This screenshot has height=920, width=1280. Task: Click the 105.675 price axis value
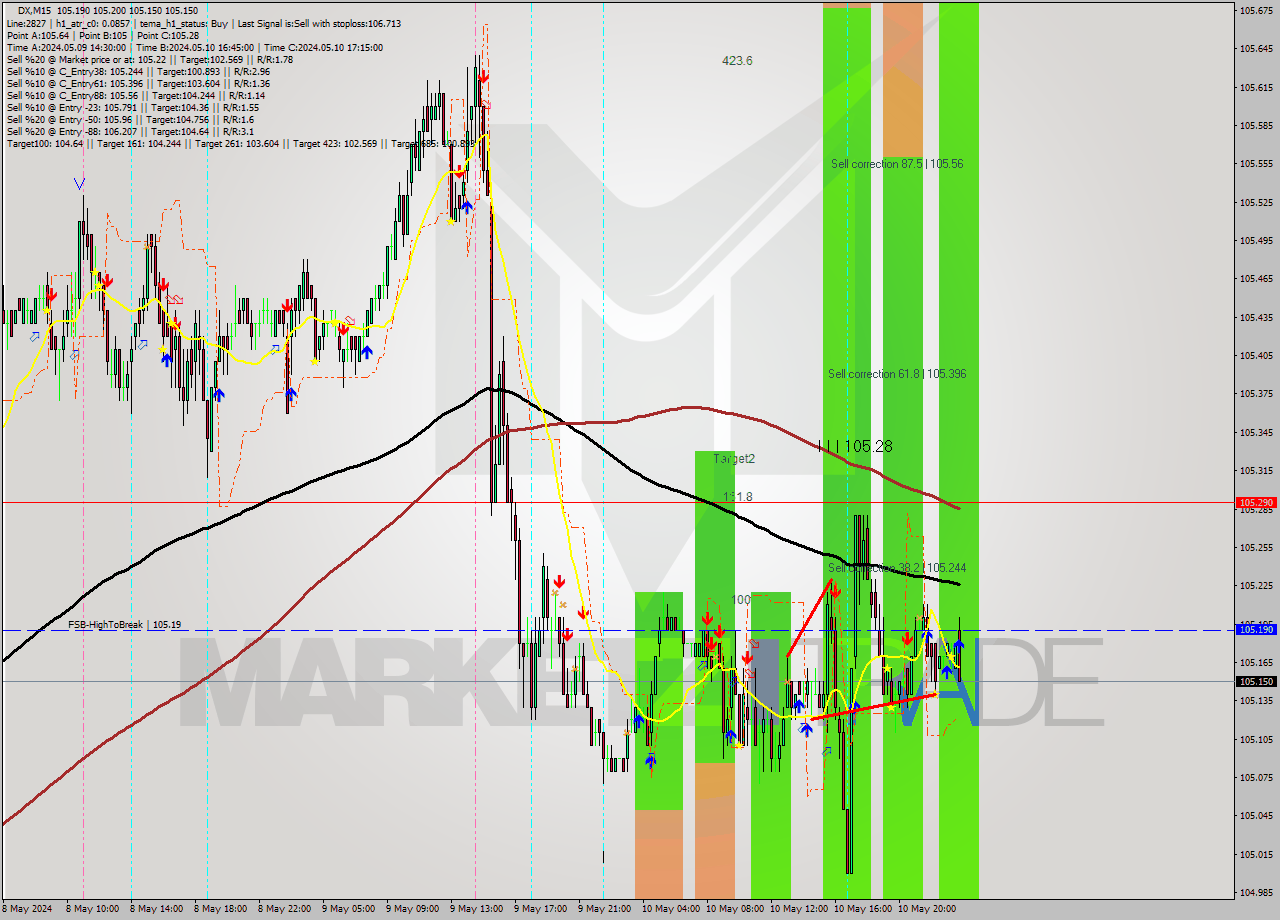click(1256, 10)
